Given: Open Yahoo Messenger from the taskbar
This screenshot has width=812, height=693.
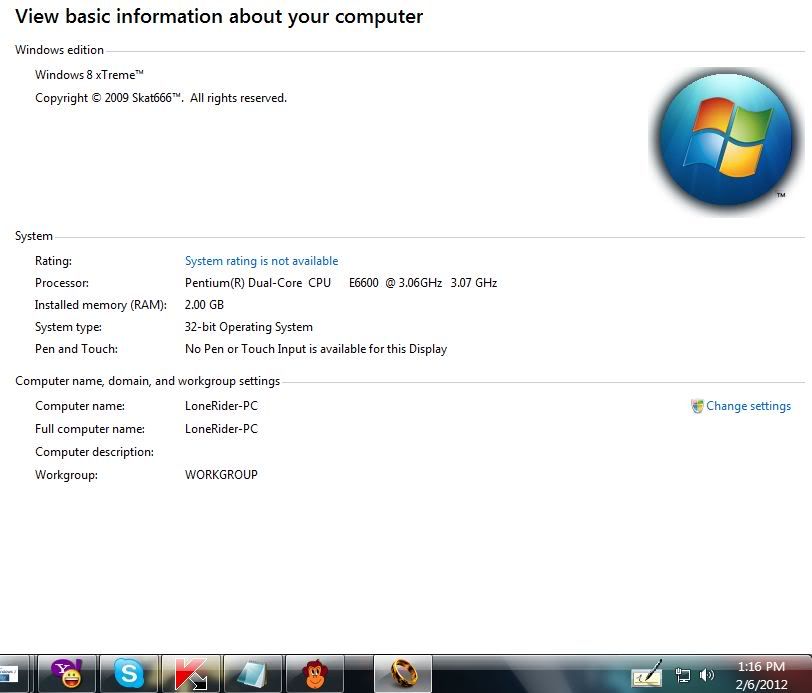Looking at the screenshot, I should coord(67,674).
